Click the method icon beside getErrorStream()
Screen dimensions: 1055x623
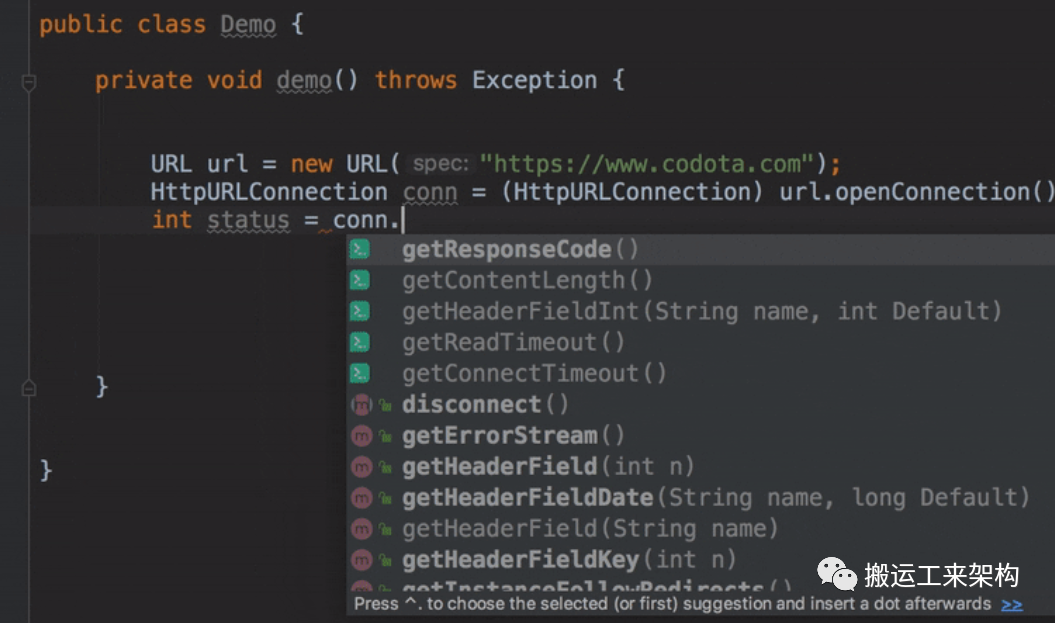point(362,436)
